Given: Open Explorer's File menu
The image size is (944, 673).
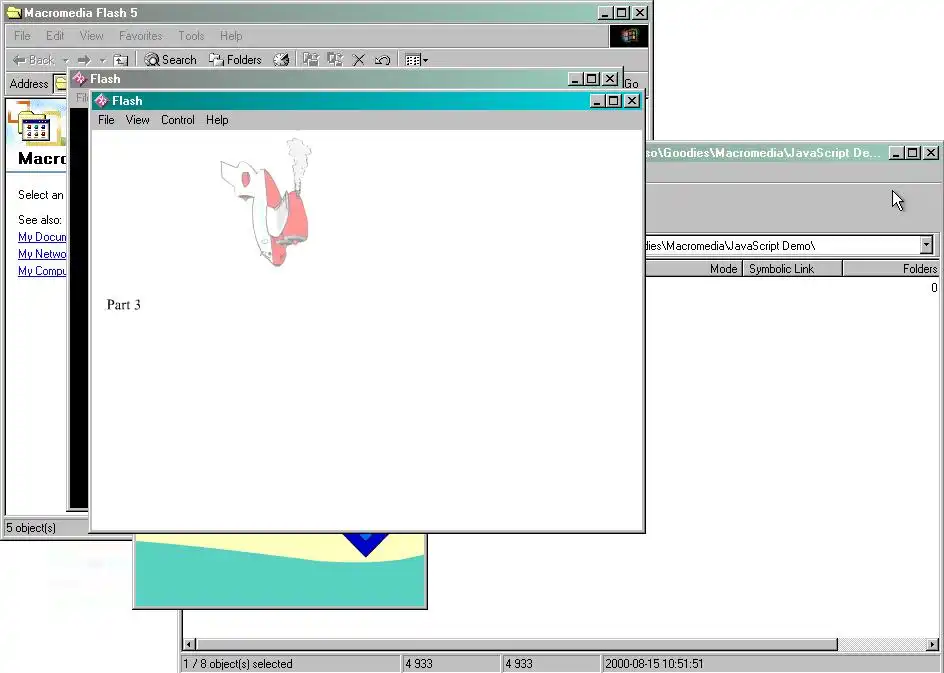Looking at the screenshot, I should pyautogui.click(x=22, y=36).
